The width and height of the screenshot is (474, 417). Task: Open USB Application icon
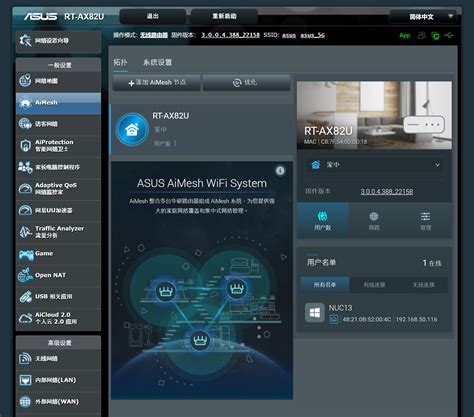point(25,297)
